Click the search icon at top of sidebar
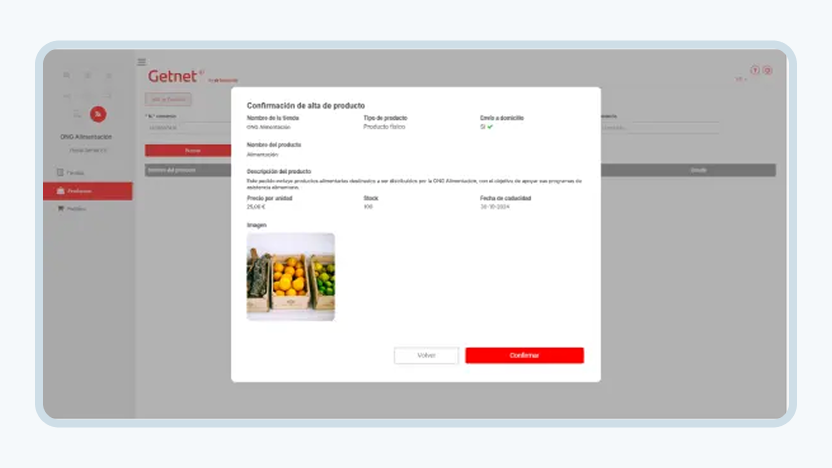 [x=66, y=75]
